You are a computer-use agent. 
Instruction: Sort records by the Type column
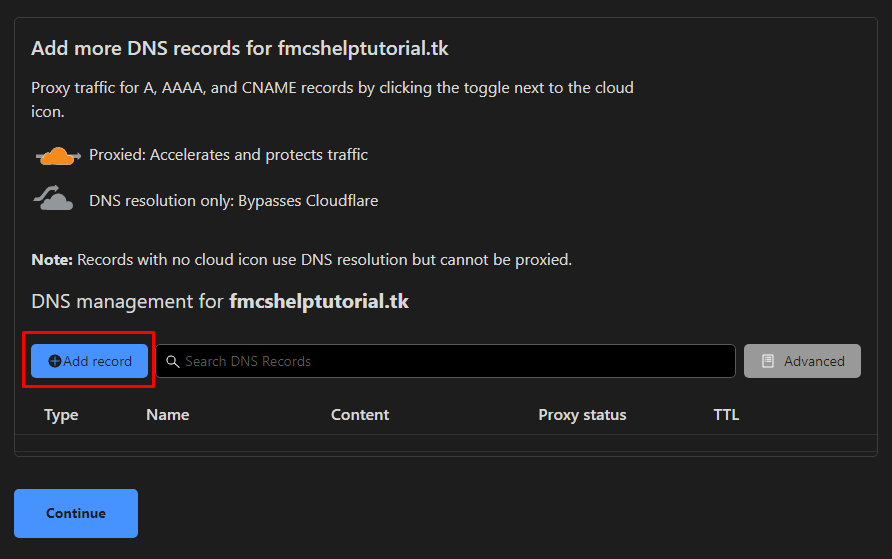tap(61, 415)
